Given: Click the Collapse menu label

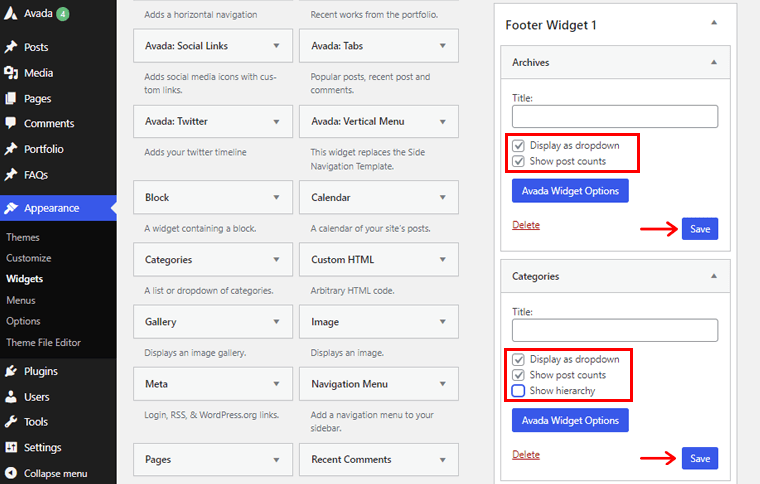Looking at the screenshot, I should tap(56, 473).
